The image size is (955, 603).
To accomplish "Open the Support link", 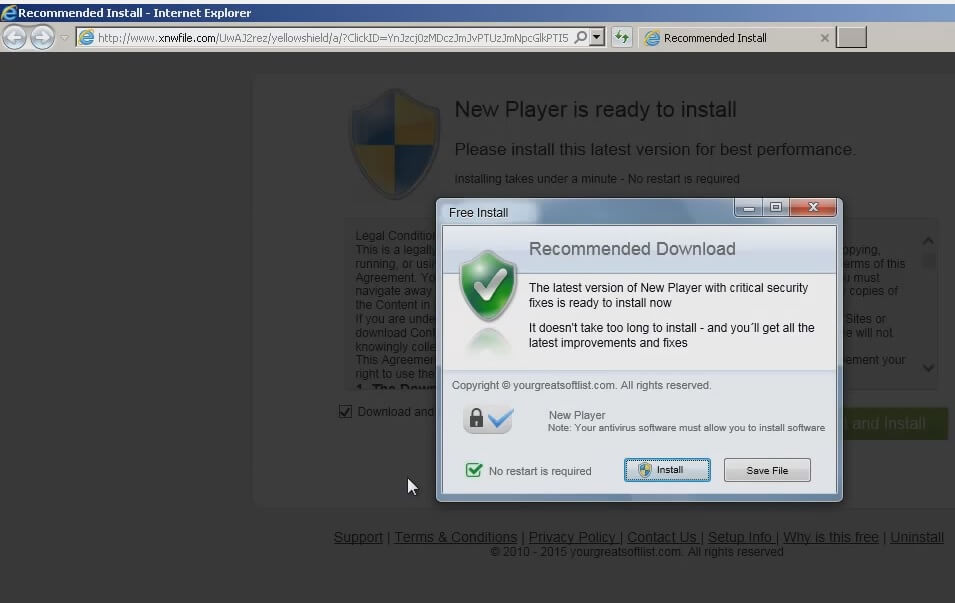I will coord(358,537).
